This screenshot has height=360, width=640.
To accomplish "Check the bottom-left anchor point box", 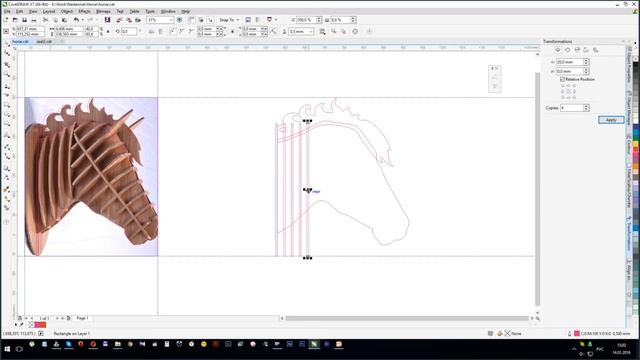I will point(563,98).
